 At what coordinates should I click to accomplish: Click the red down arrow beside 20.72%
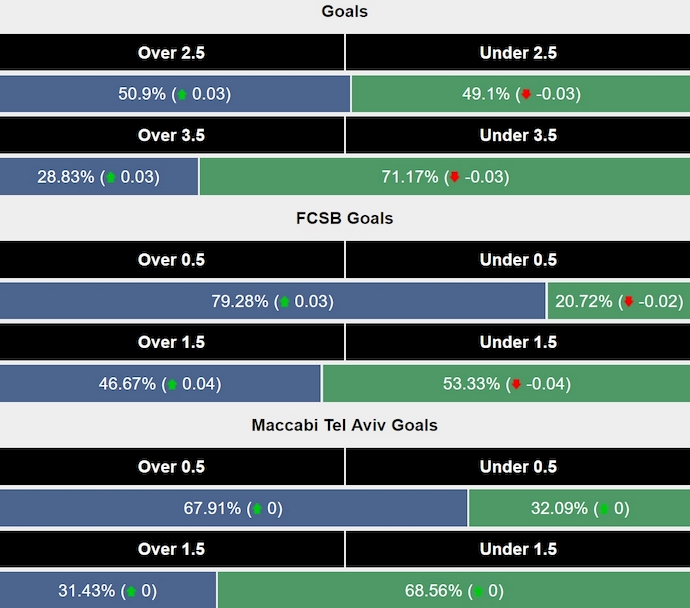tap(628, 301)
